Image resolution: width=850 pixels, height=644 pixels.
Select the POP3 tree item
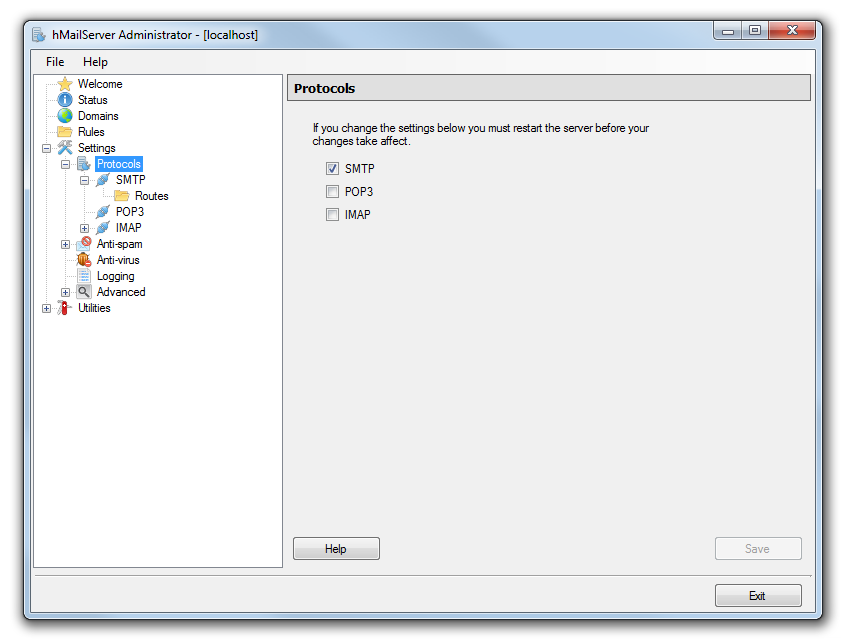(x=129, y=212)
